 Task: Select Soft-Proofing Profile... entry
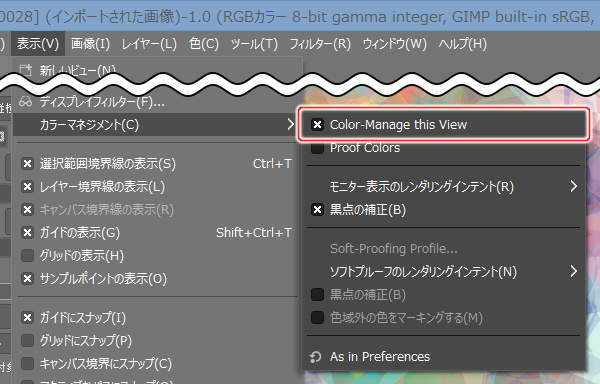[394, 249]
